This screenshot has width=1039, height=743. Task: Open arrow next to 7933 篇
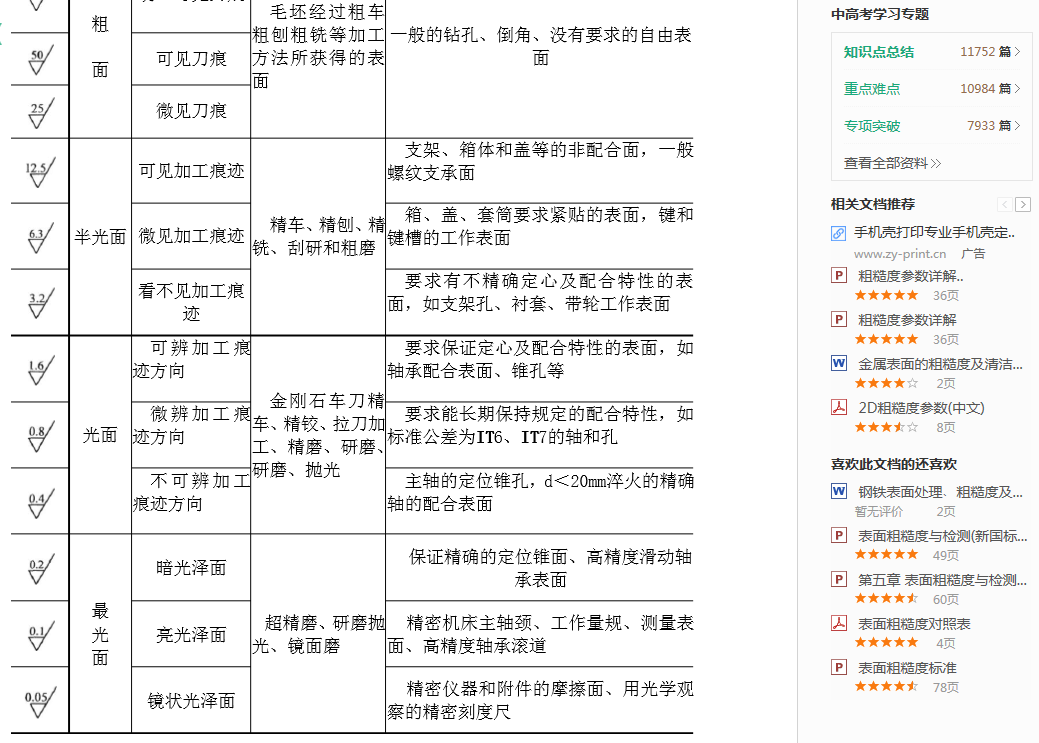click(1017, 126)
